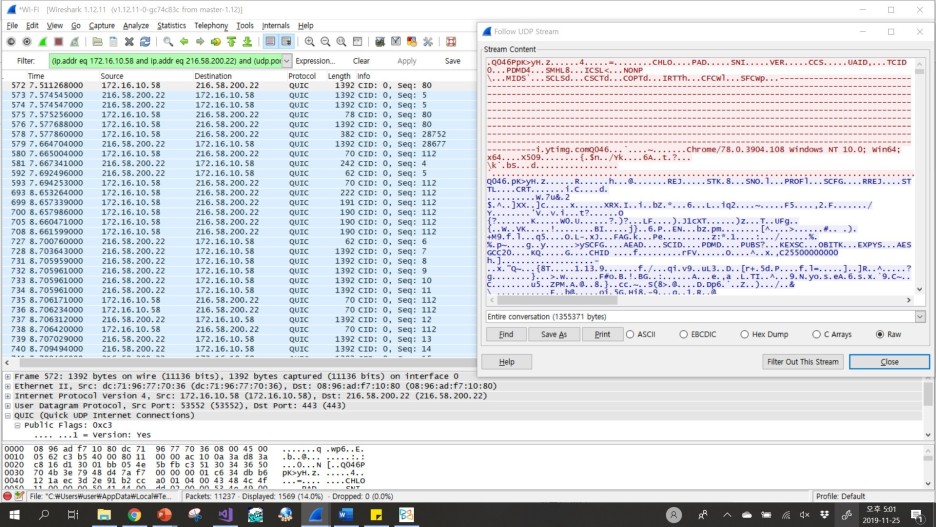Collapse the Public Flags 0xc3 row
The image size is (936, 527).
[x=17, y=426]
